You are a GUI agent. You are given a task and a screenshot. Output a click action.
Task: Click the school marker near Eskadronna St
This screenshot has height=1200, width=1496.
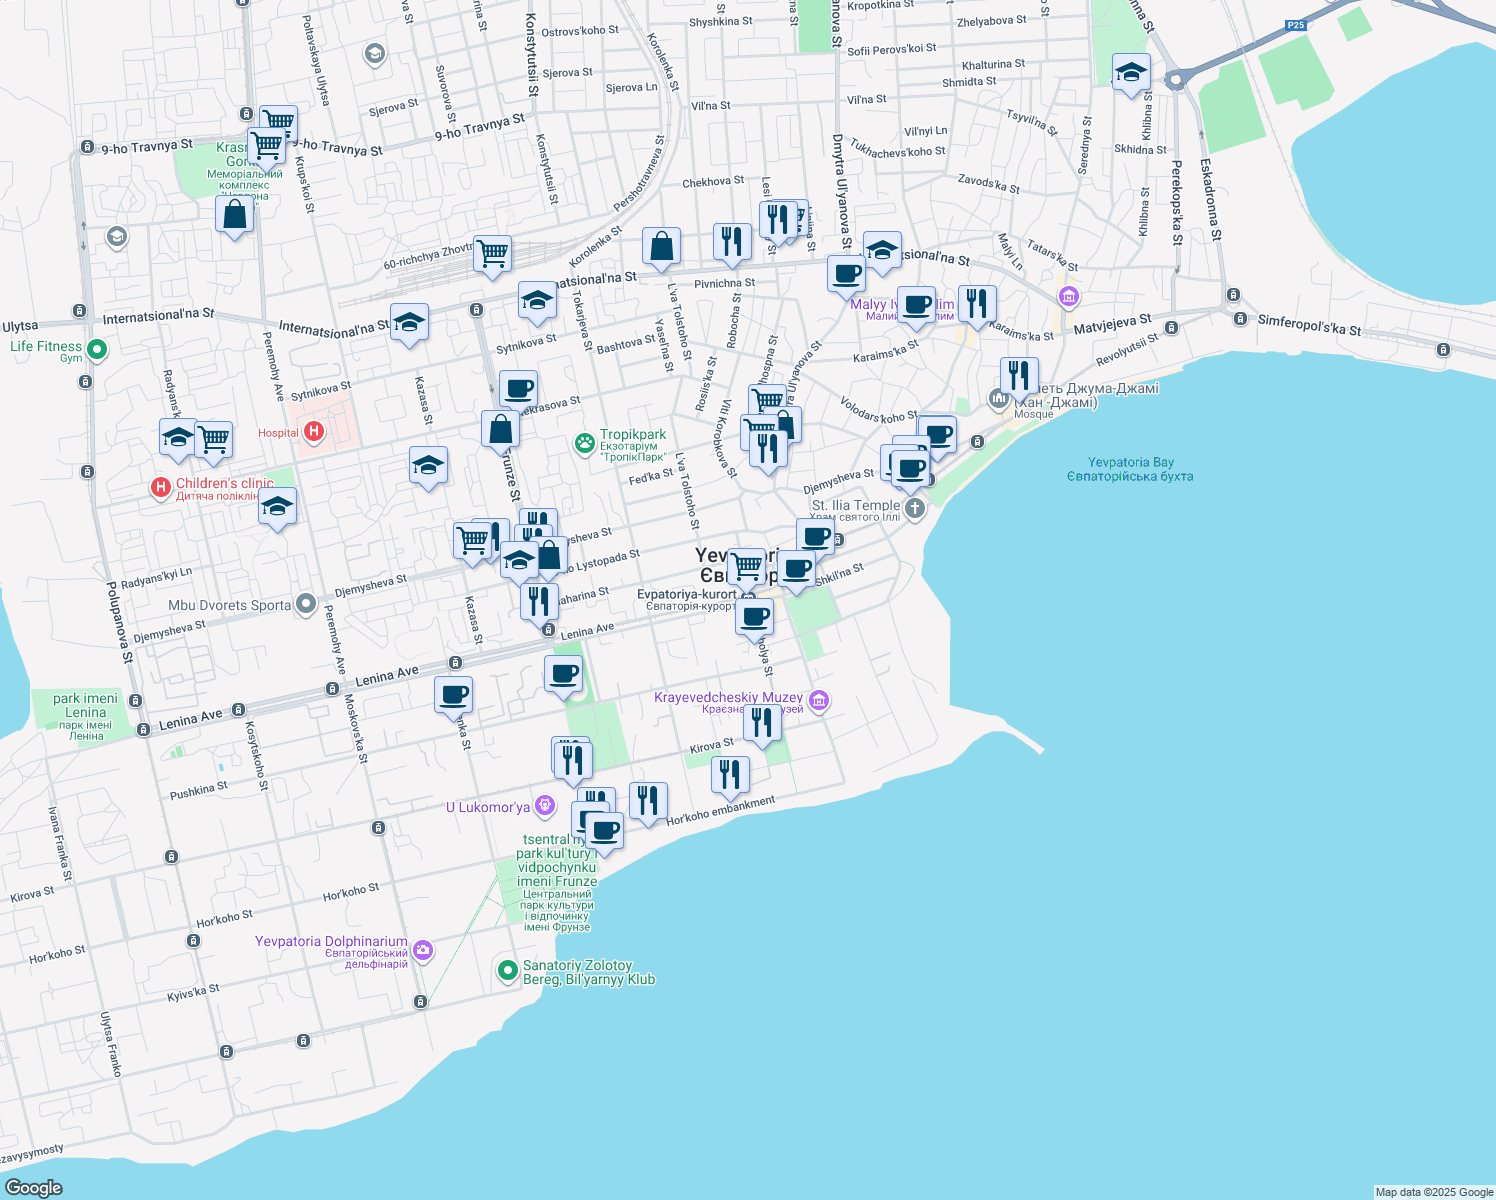pos(1130,73)
